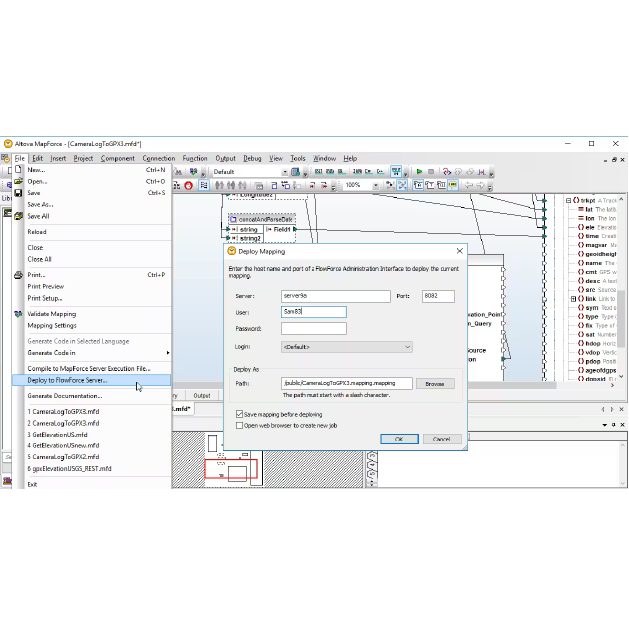Close the Deploy Mapping dialog

point(460,251)
